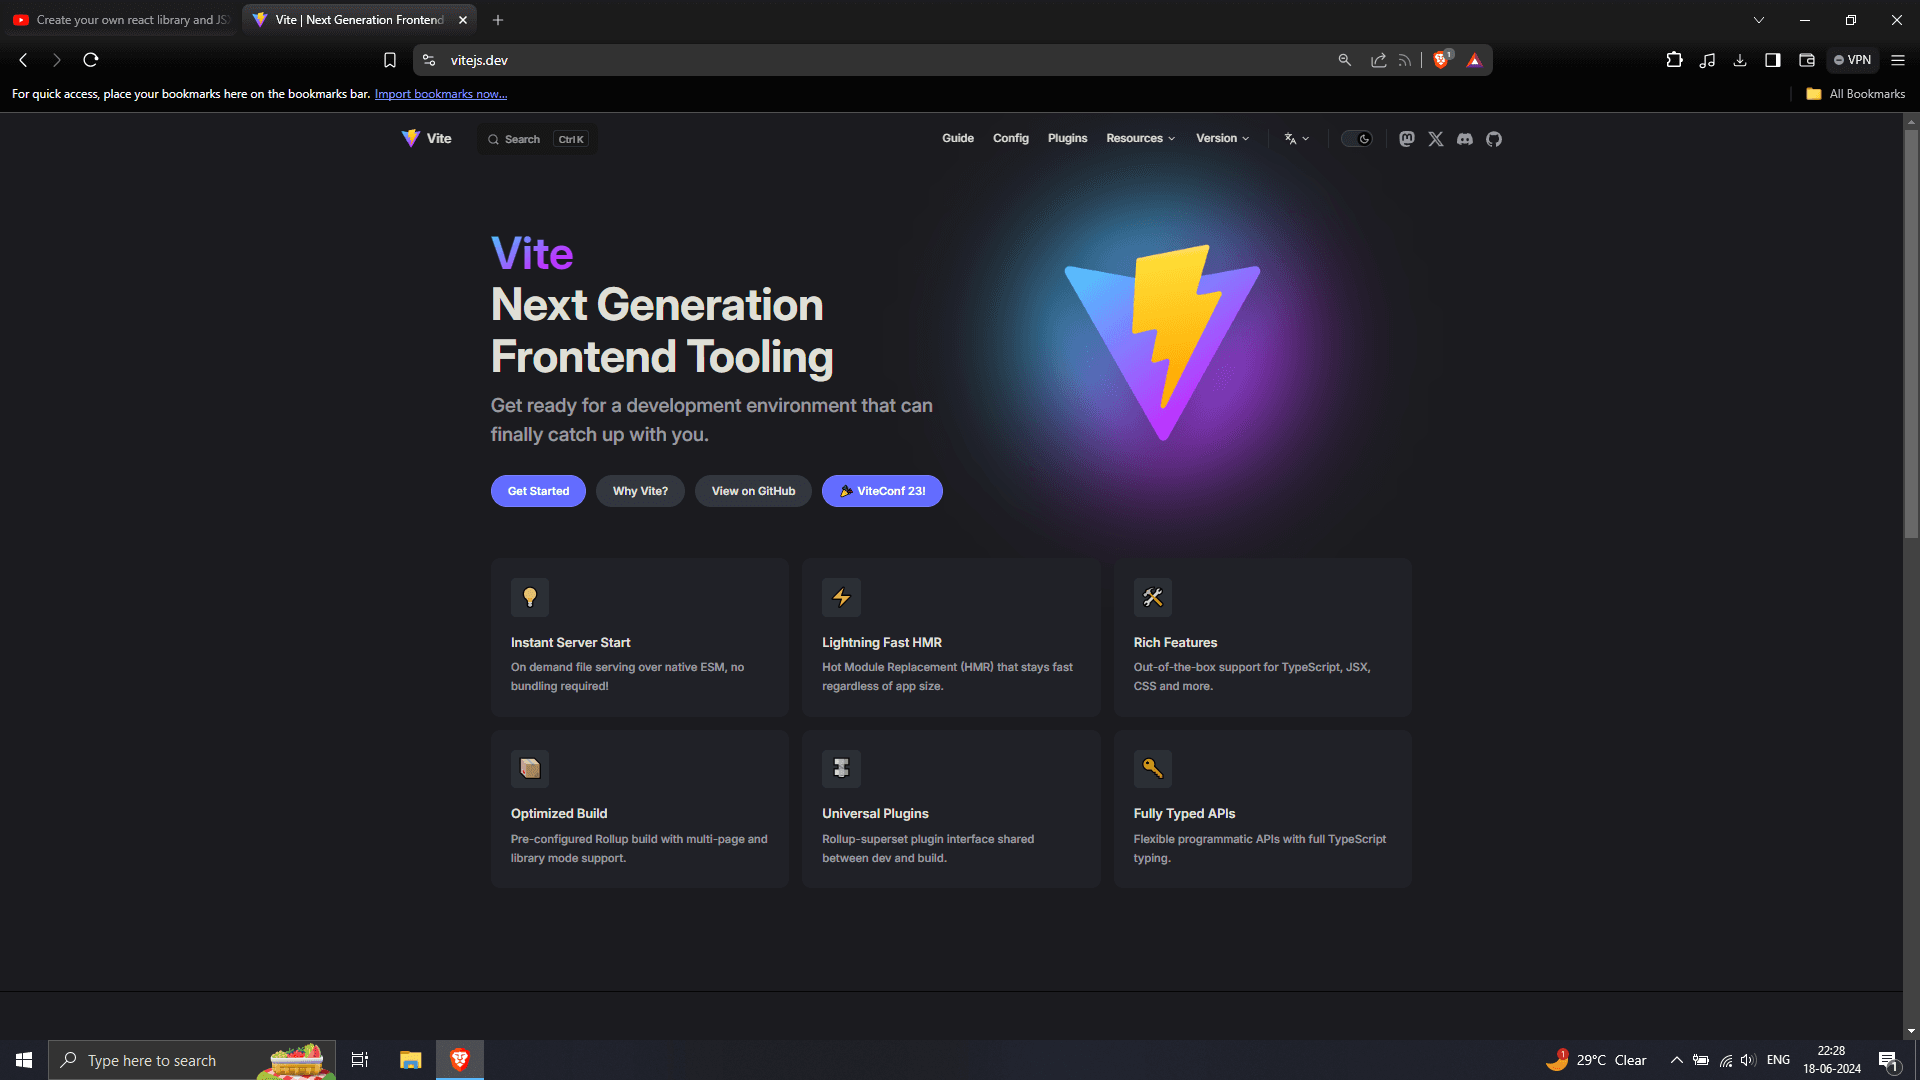
Task: Expand the Version dropdown menu
Action: pos(1222,138)
